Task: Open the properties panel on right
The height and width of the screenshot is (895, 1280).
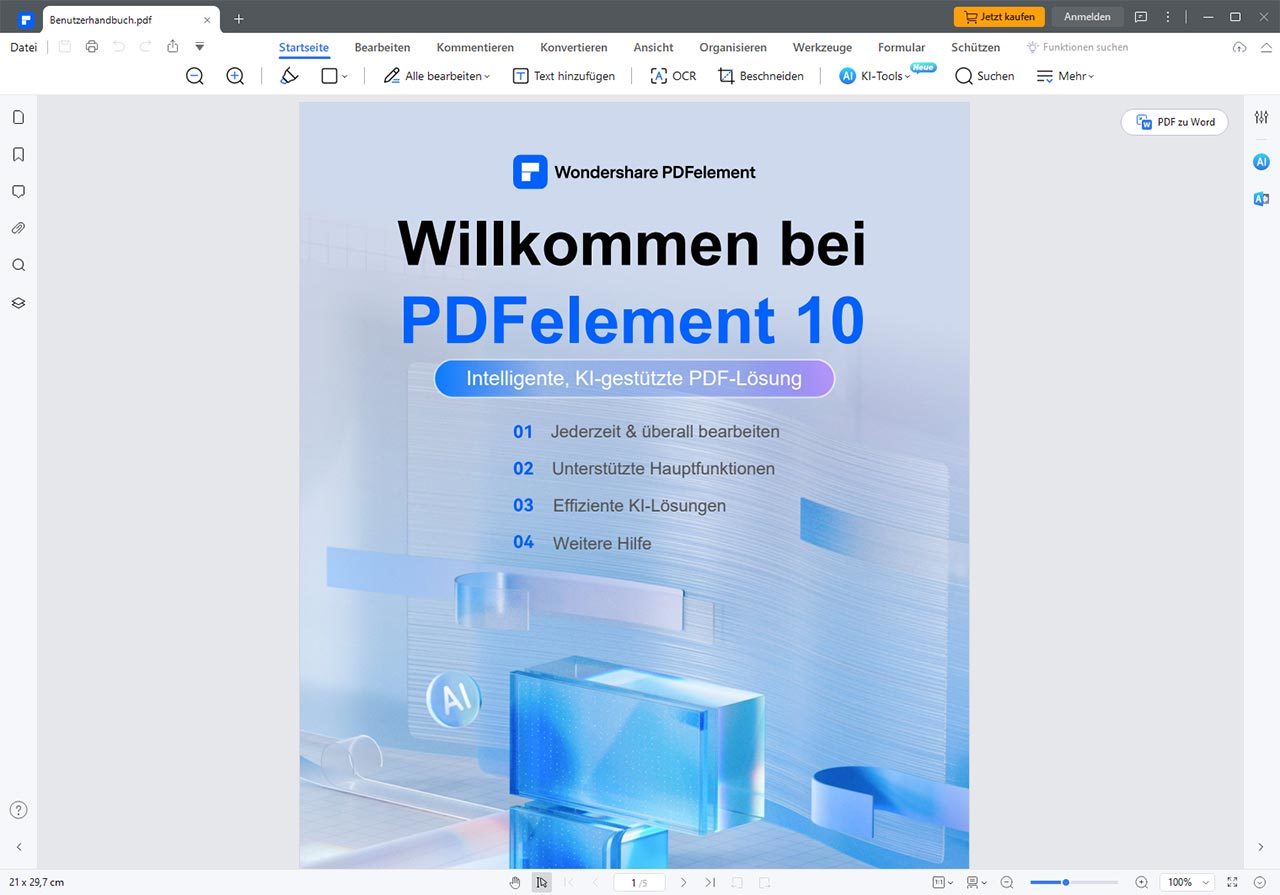Action: tap(1261, 117)
